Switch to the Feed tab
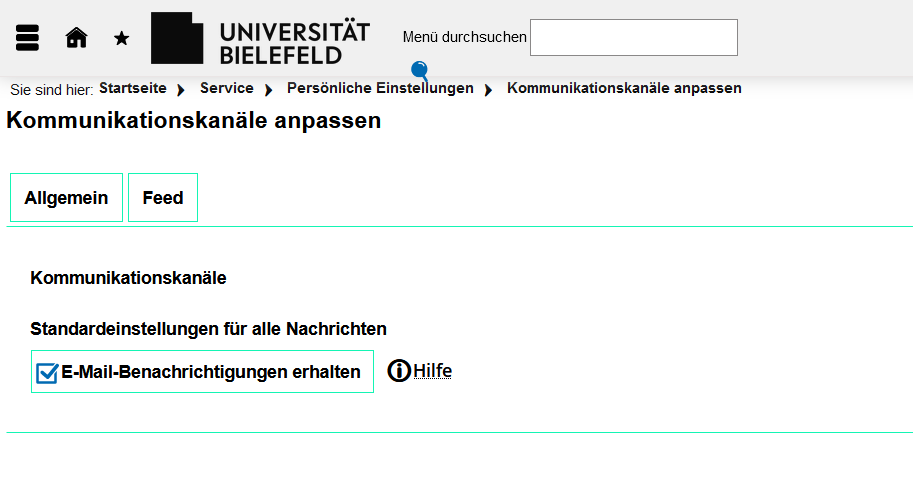Screen dimensions: 913x497 (163, 197)
